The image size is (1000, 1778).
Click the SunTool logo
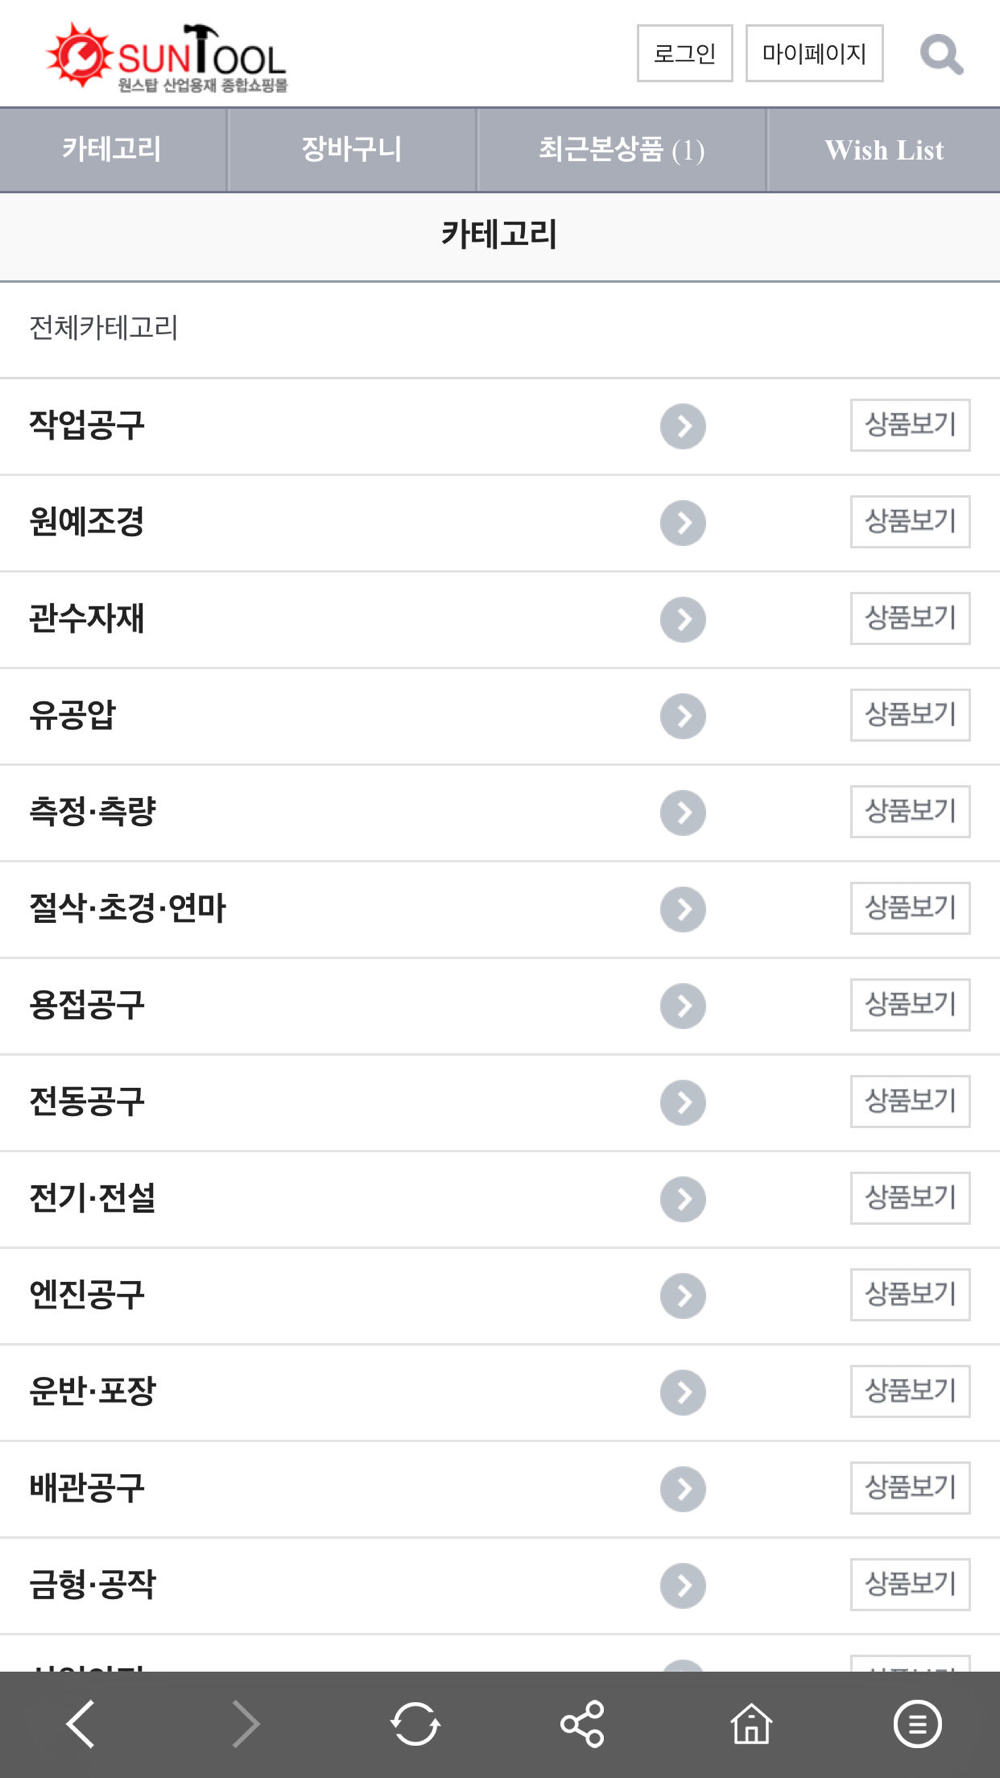(x=167, y=57)
